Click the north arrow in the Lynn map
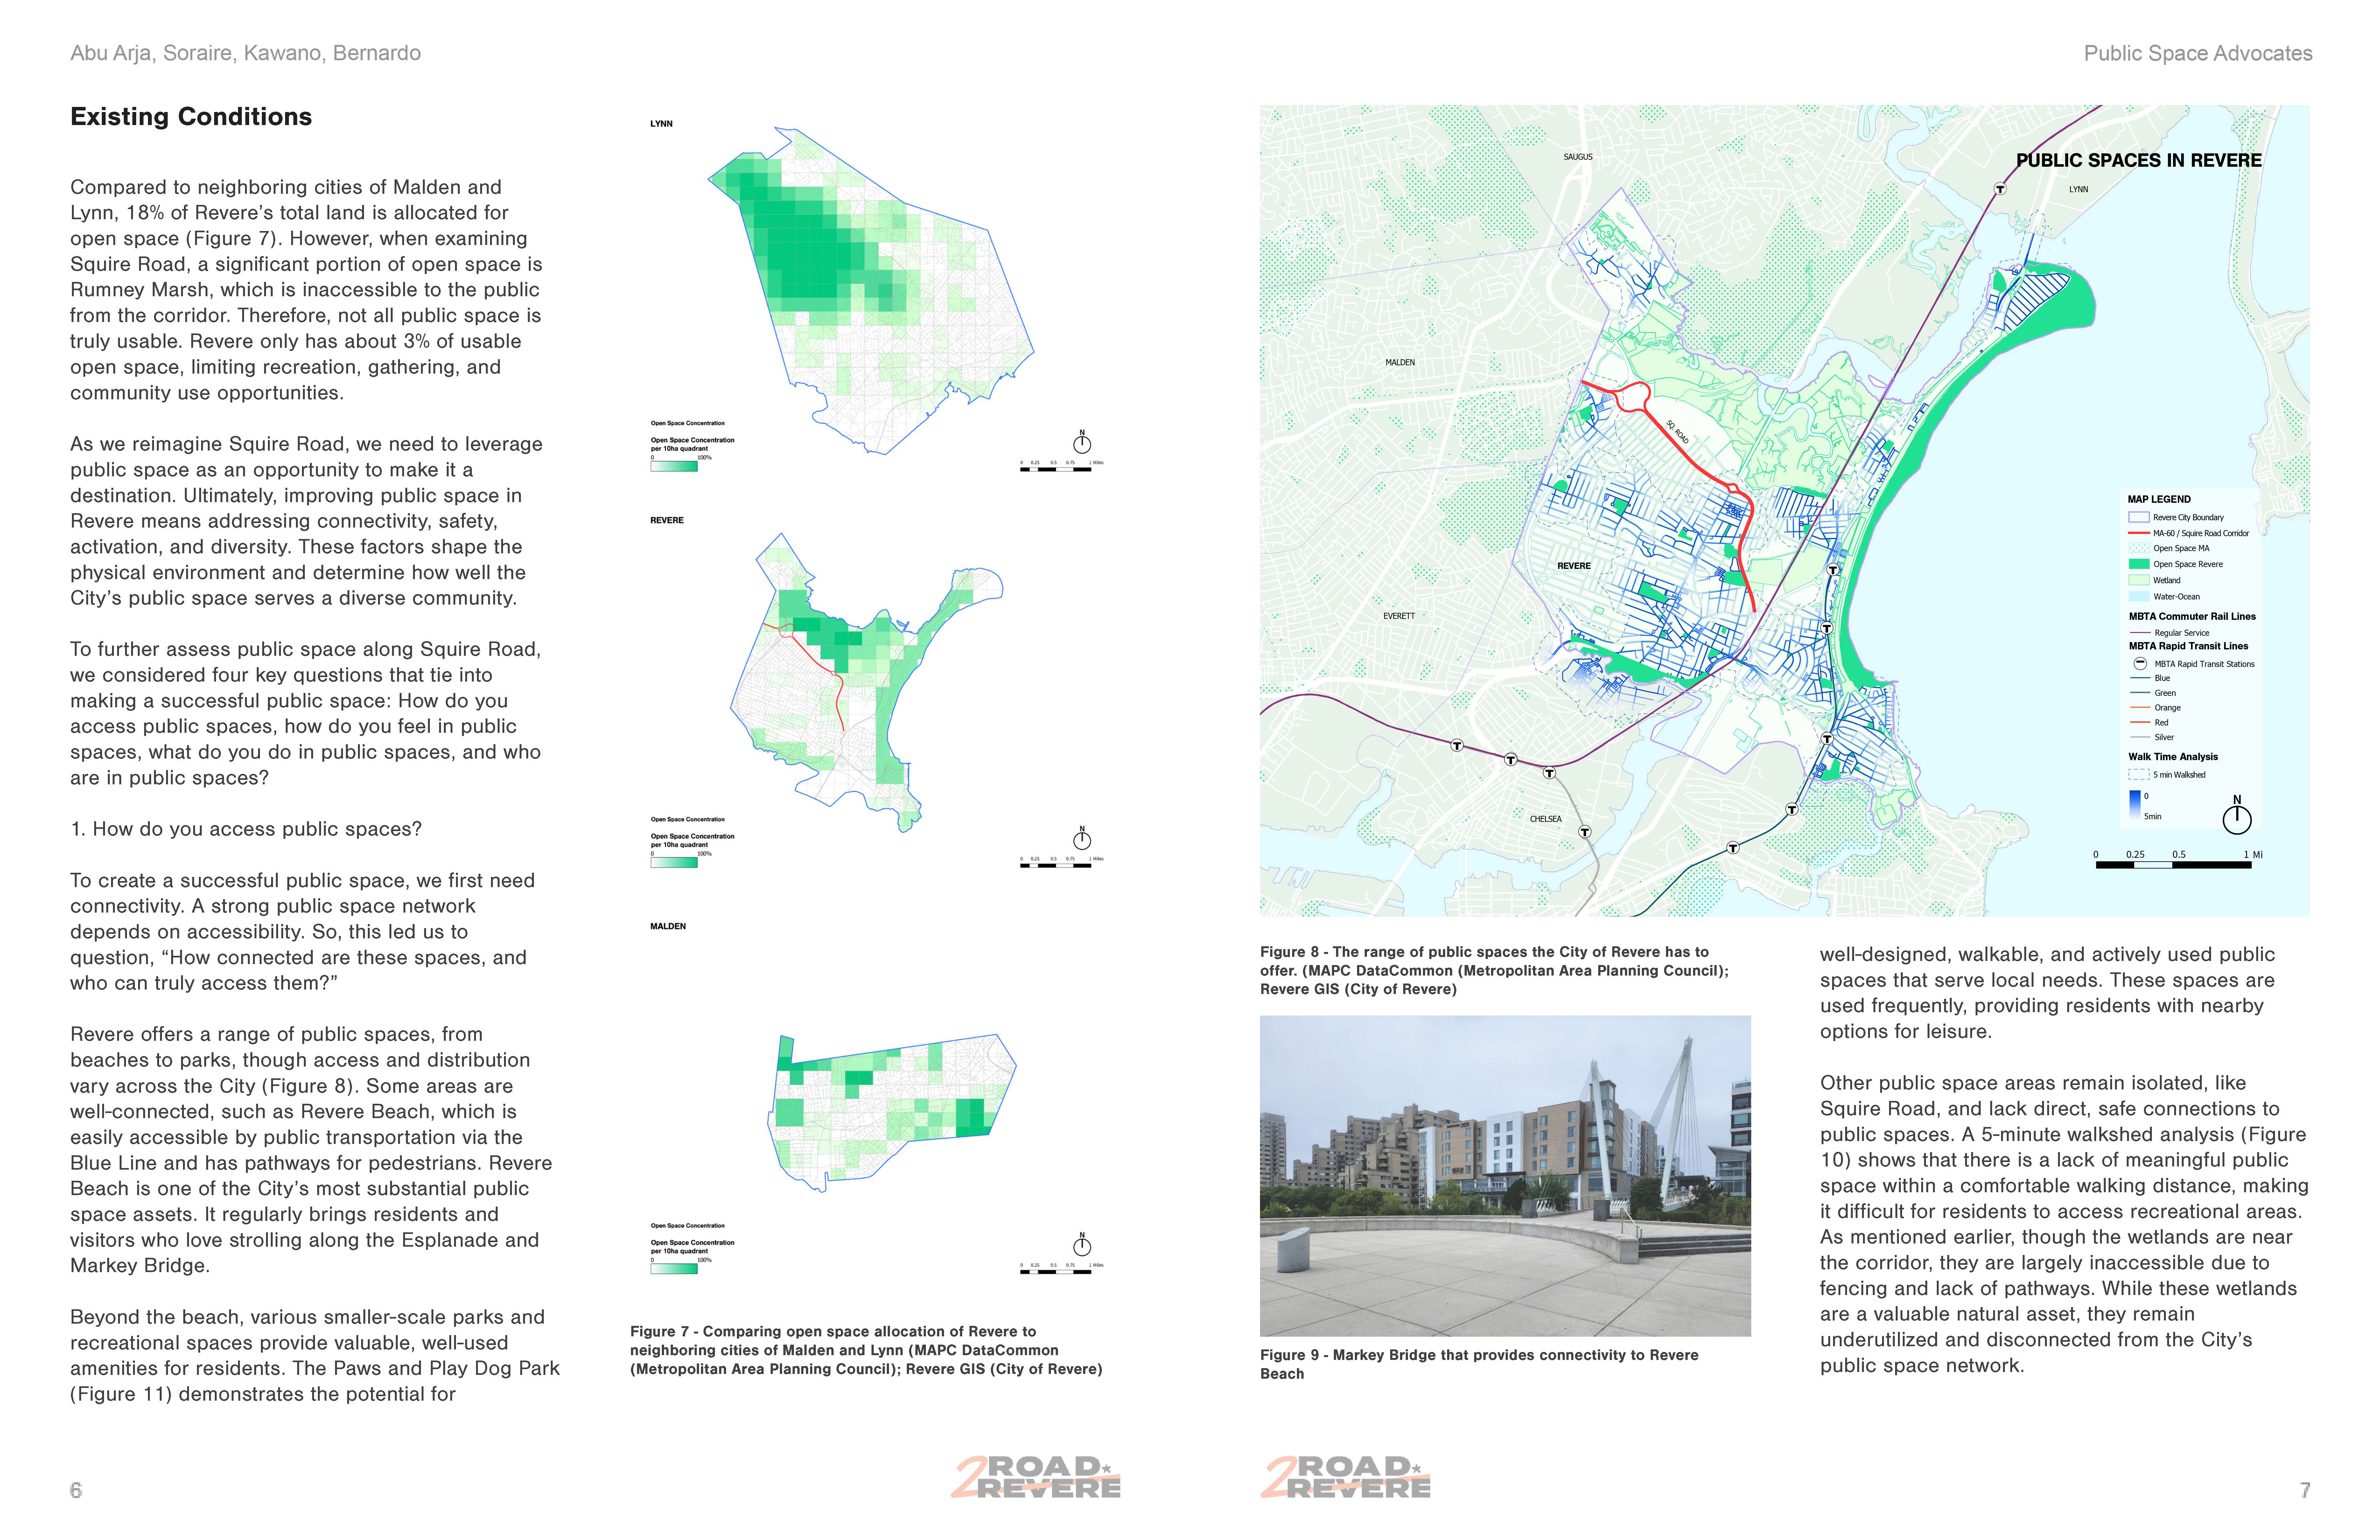The height and width of the screenshot is (1540, 2380). [1082, 442]
